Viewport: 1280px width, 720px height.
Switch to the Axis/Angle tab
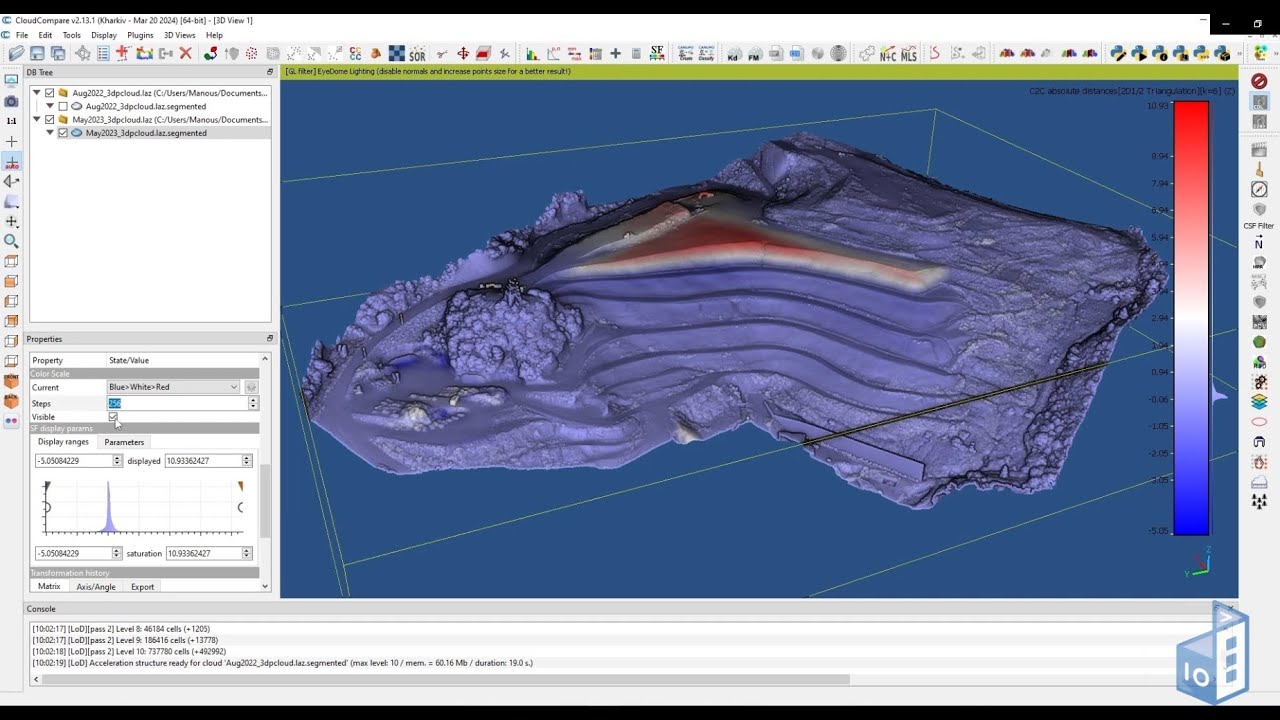click(96, 587)
